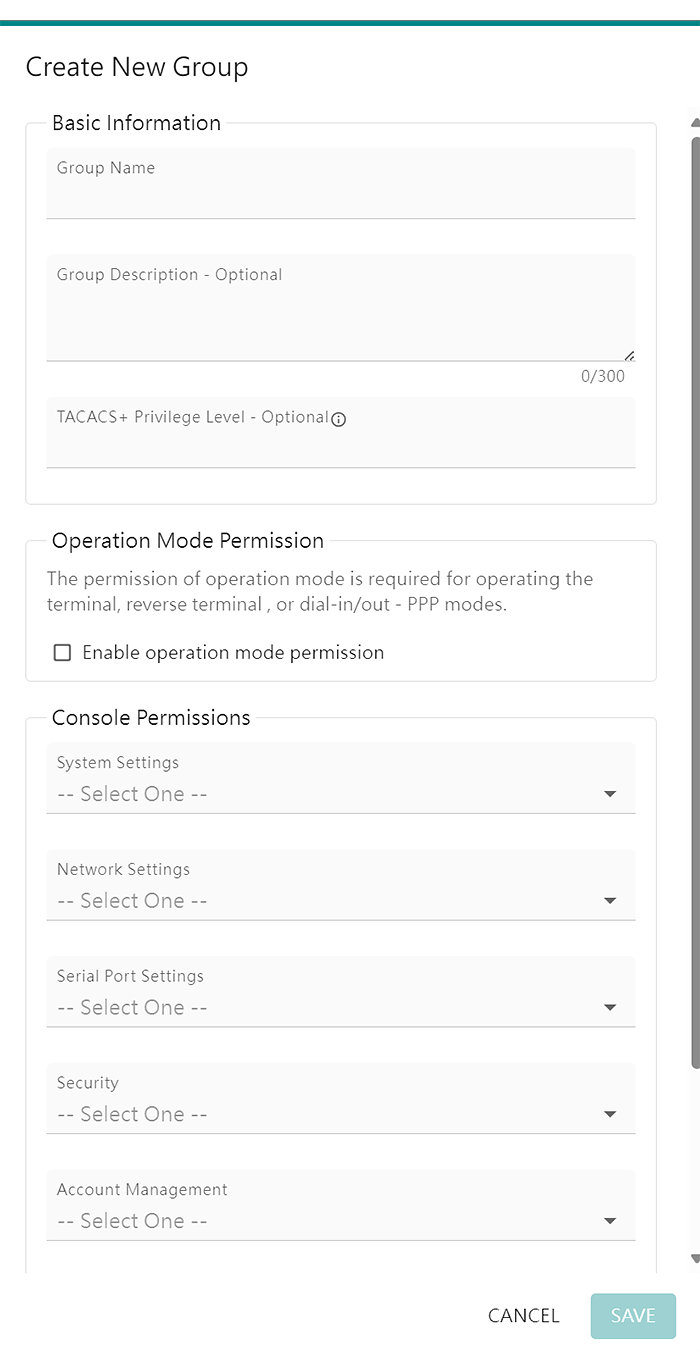The width and height of the screenshot is (700, 1371).
Task: Click the Serial Port Settings arrow icon
Action: tap(610, 1007)
